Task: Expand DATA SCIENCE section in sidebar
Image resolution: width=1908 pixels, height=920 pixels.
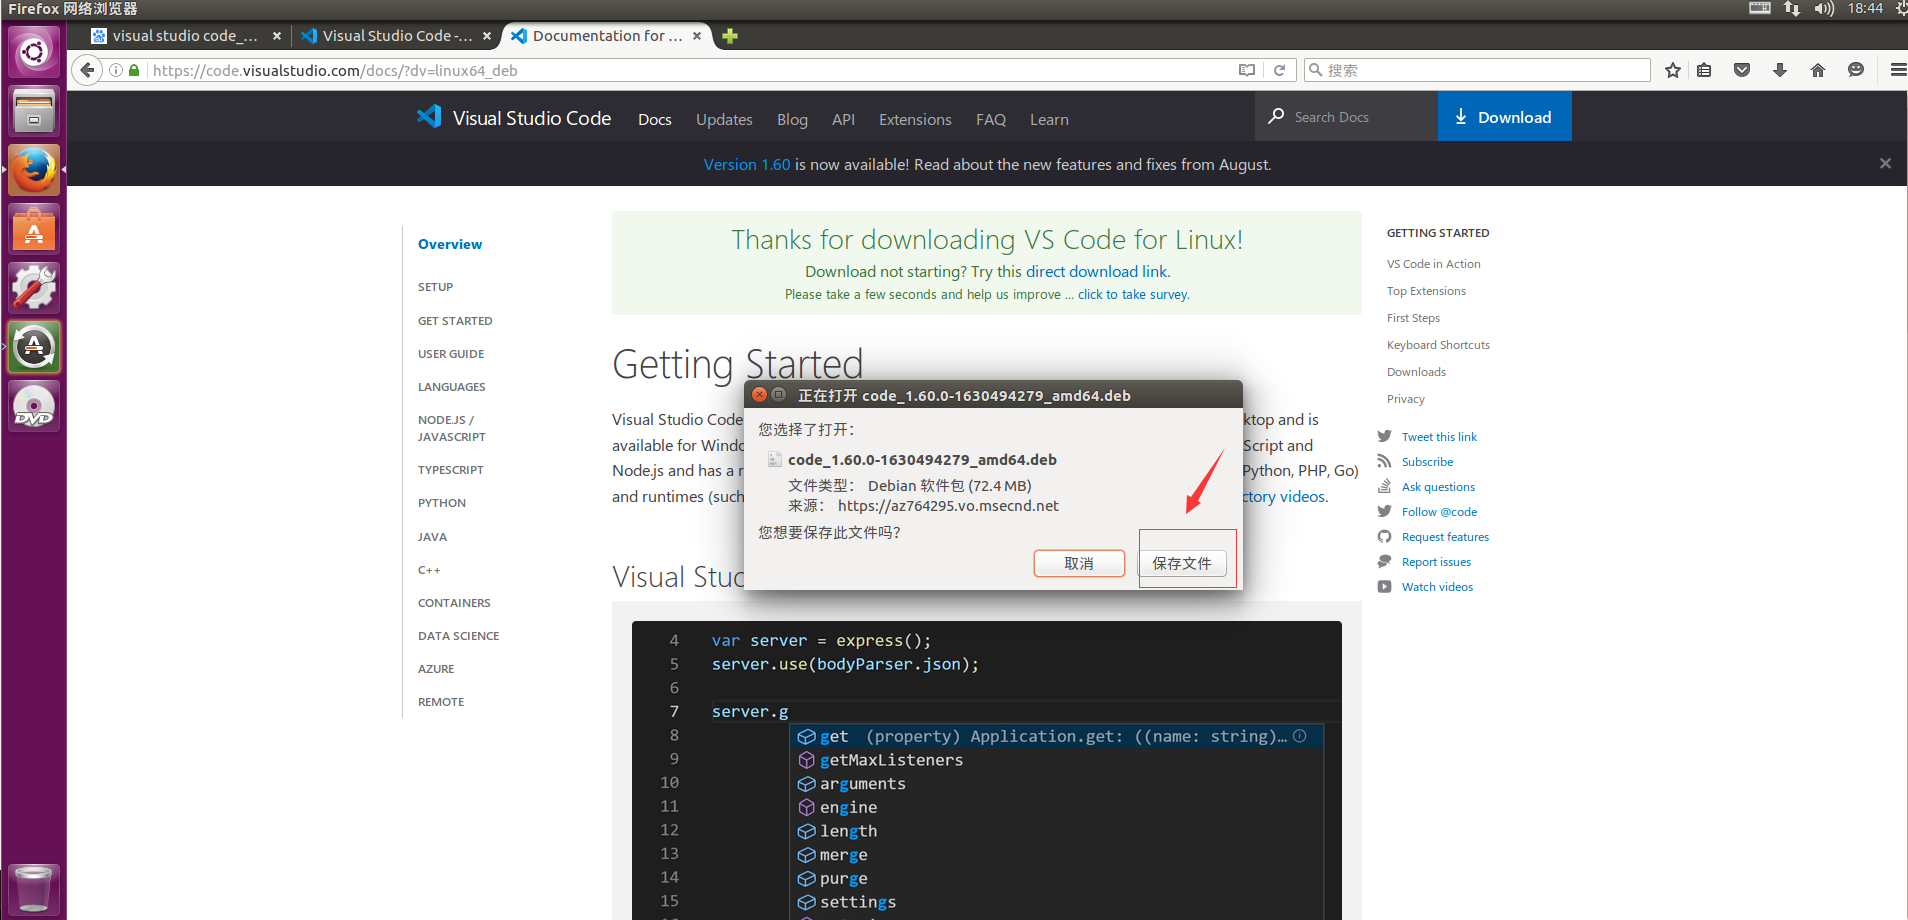Action: click(458, 636)
